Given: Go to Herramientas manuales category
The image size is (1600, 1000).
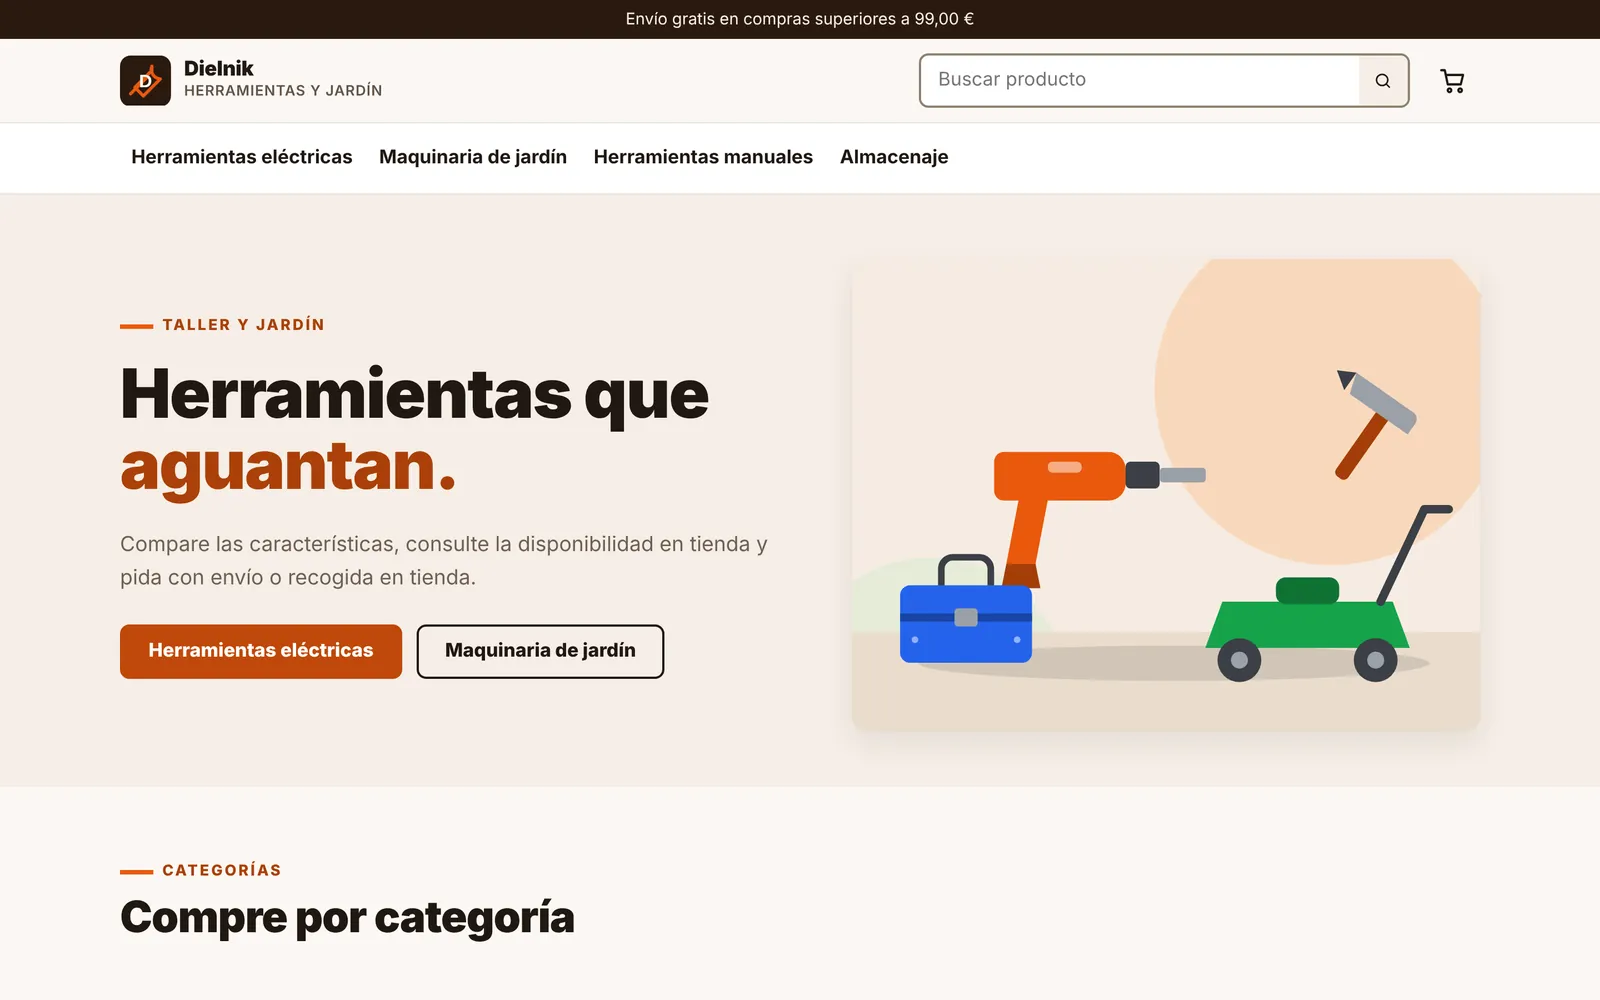Looking at the screenshot, I should pos(703,157).
